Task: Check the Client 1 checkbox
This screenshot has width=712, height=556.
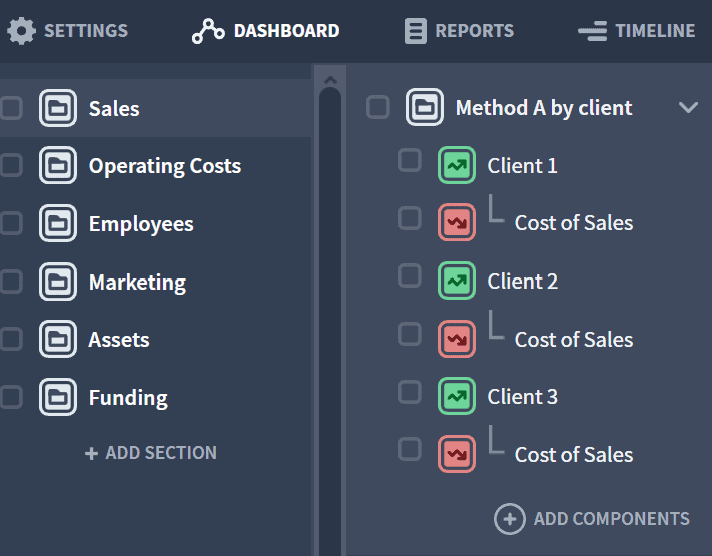Action: [410, 160]
